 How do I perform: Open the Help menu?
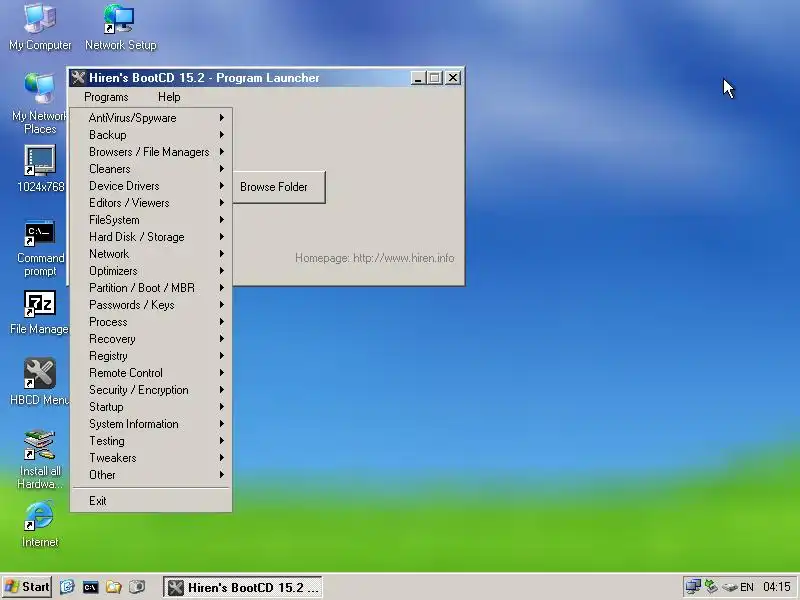click(169, 97)
